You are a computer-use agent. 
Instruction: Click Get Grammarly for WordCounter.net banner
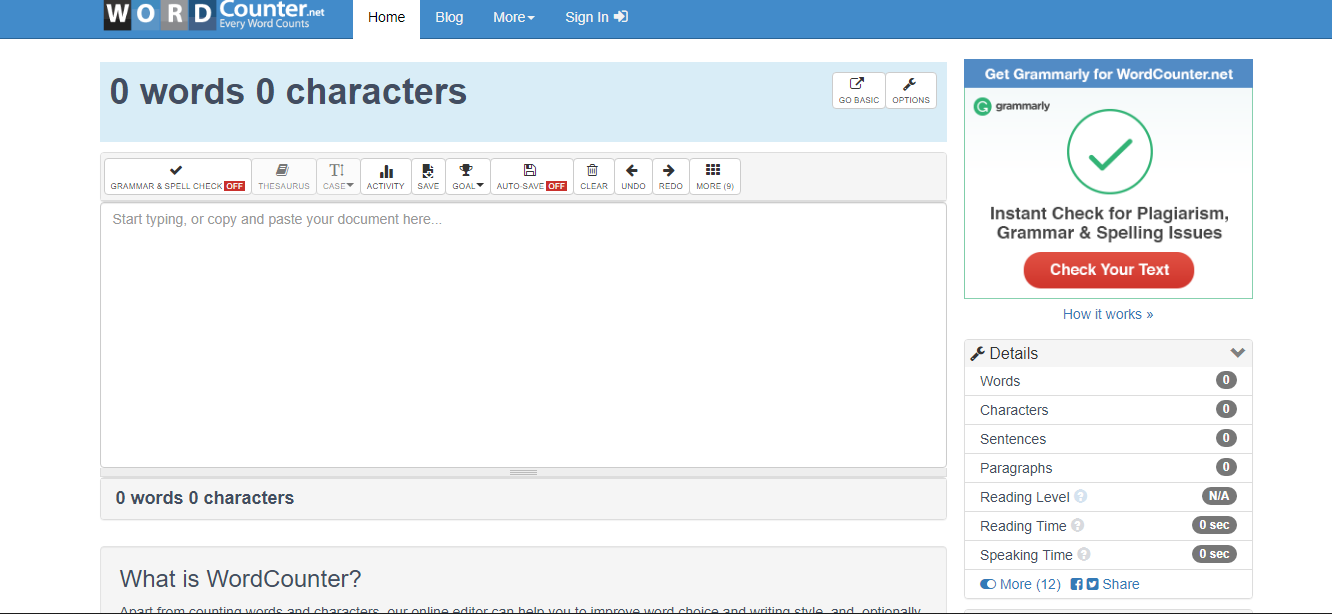[x=1108, y=74]
